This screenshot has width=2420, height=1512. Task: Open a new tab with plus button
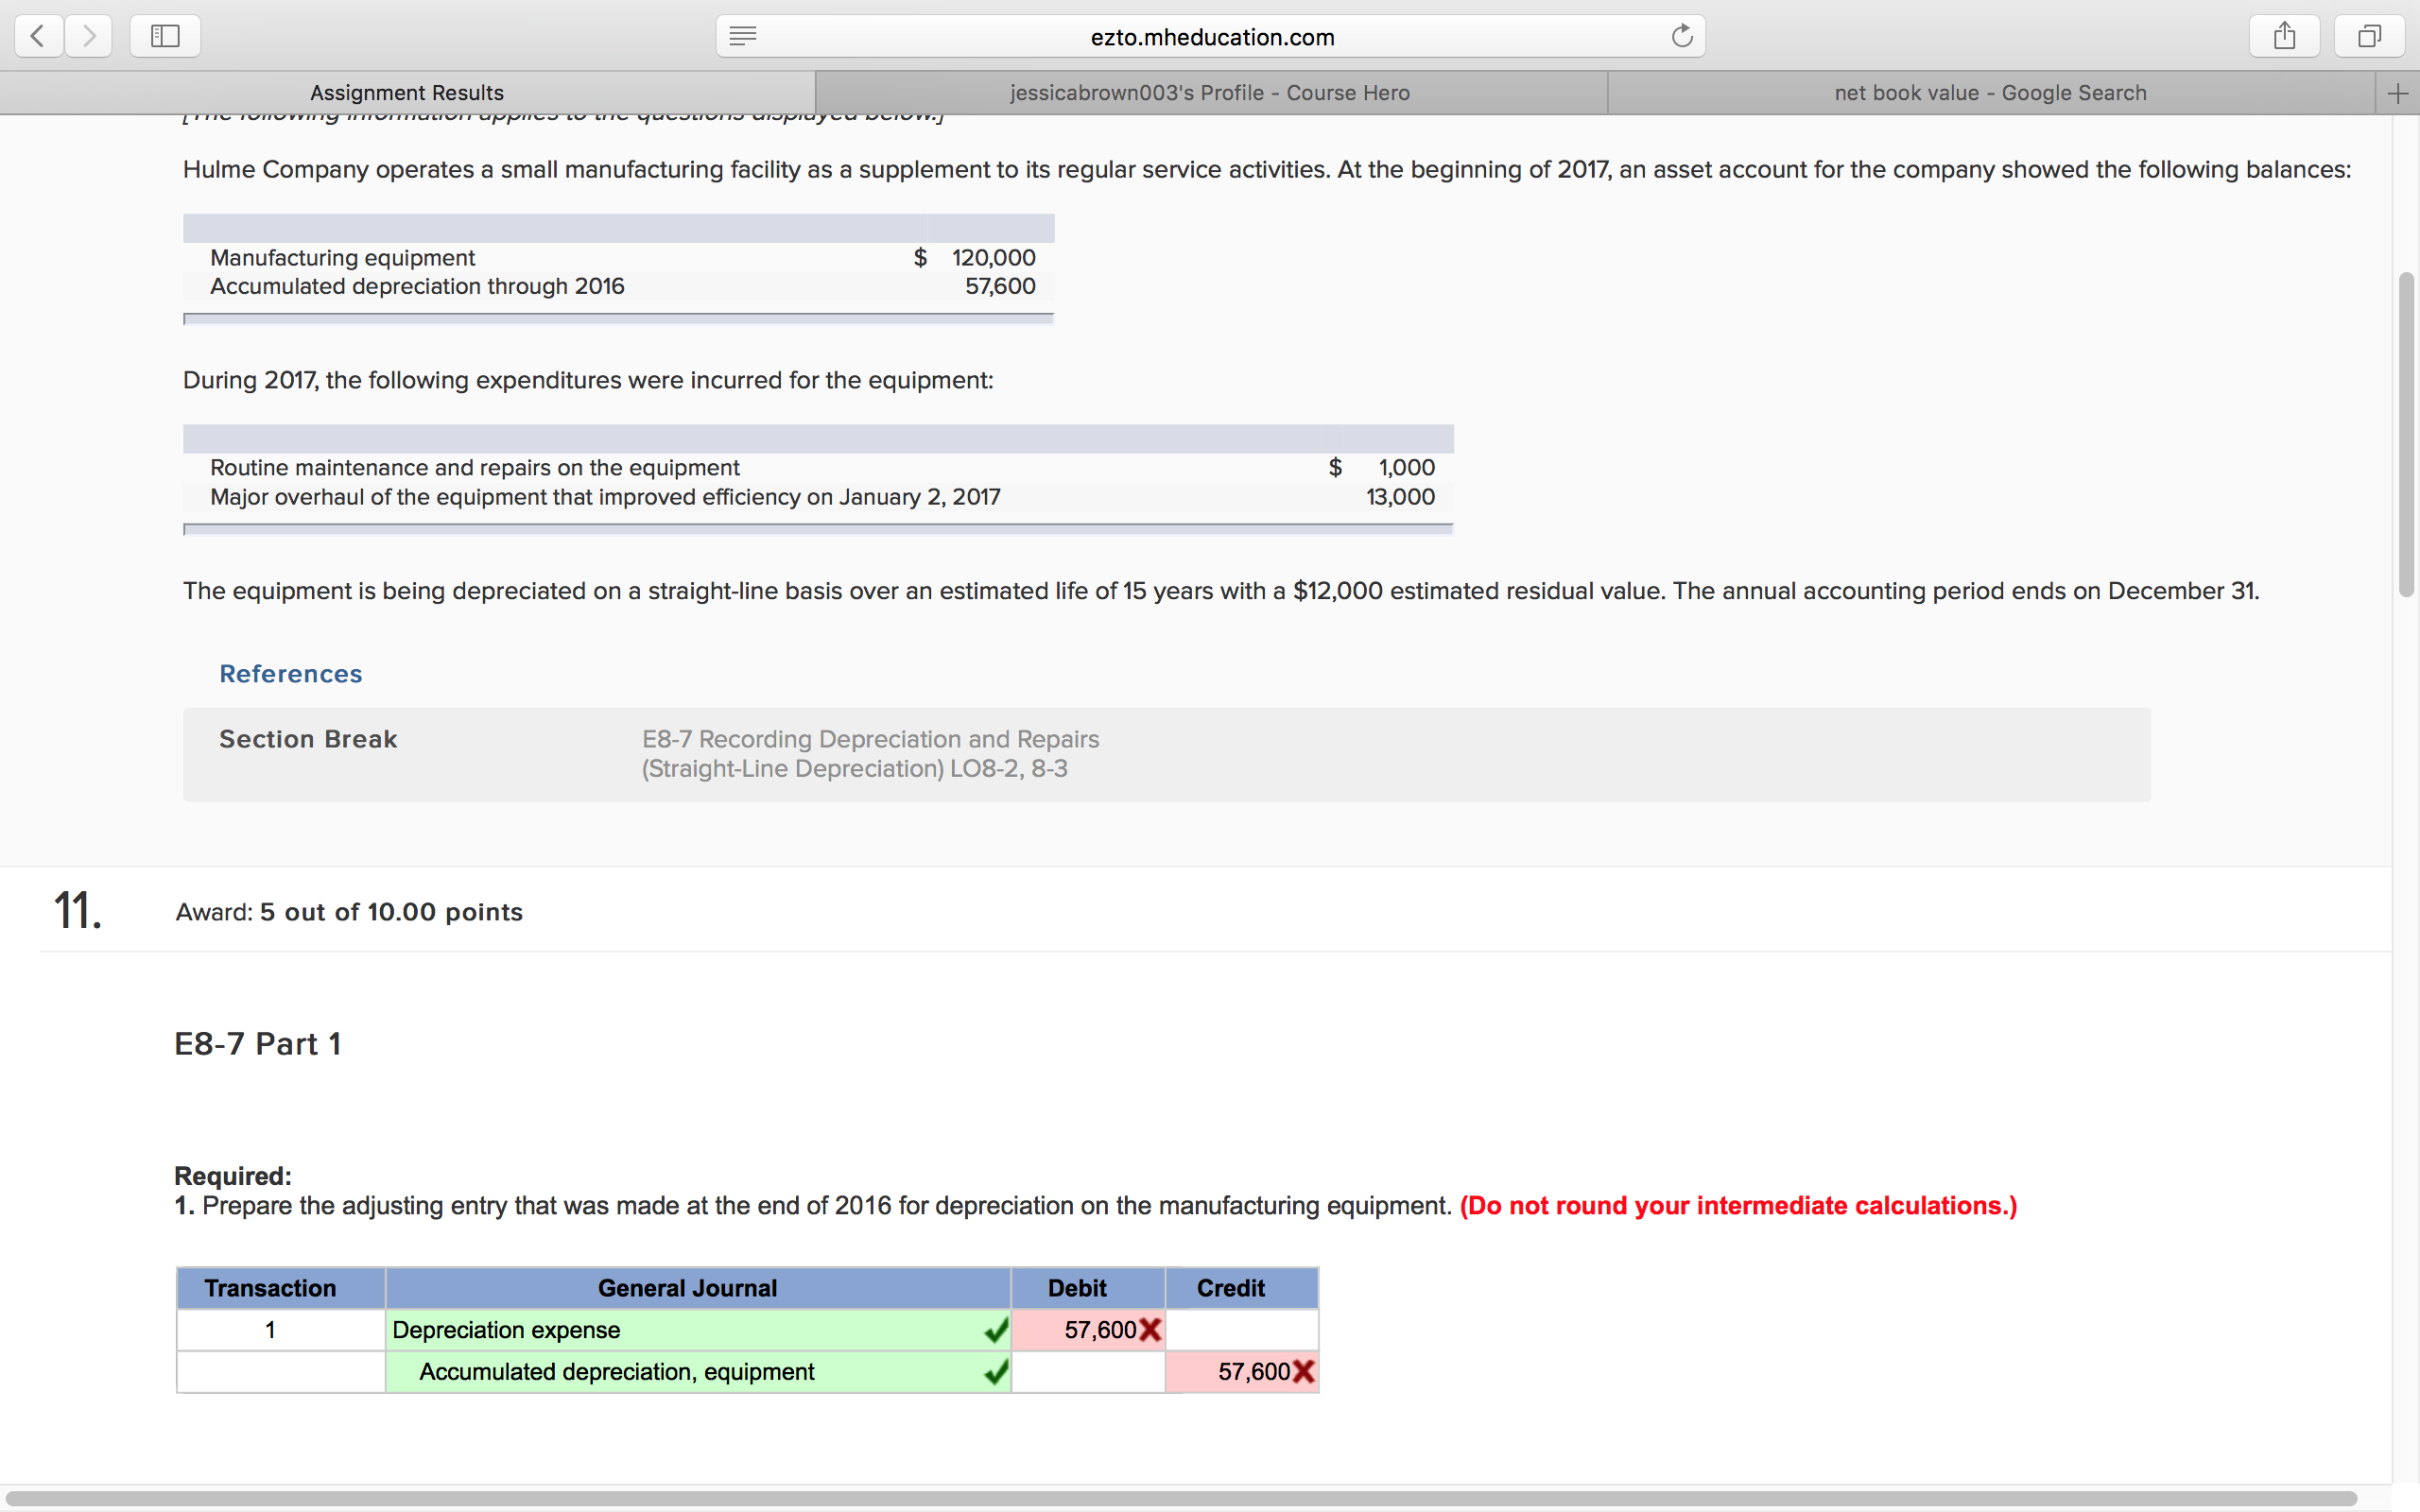point(2397,94)
